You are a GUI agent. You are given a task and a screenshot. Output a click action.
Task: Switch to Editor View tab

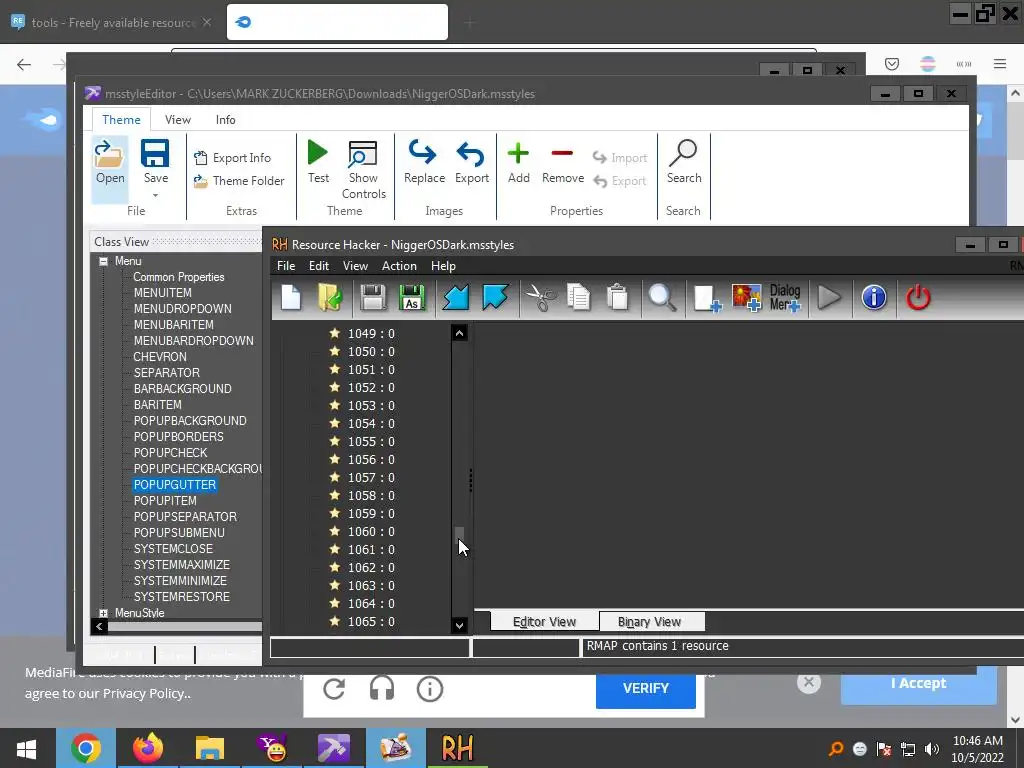[544, 622]
